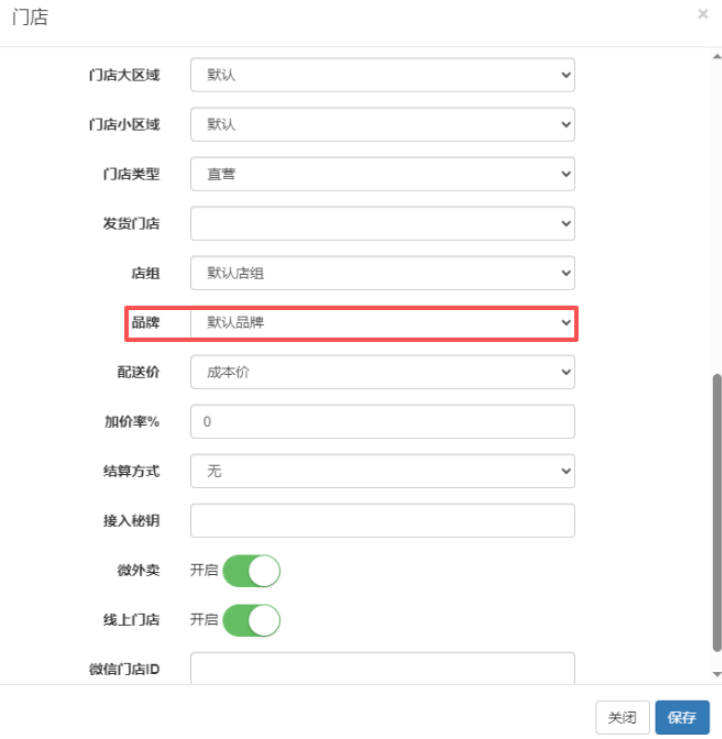Toggle the 微外卖 switch off
This screenshot has width=722, height=739.
pos(251,571)
